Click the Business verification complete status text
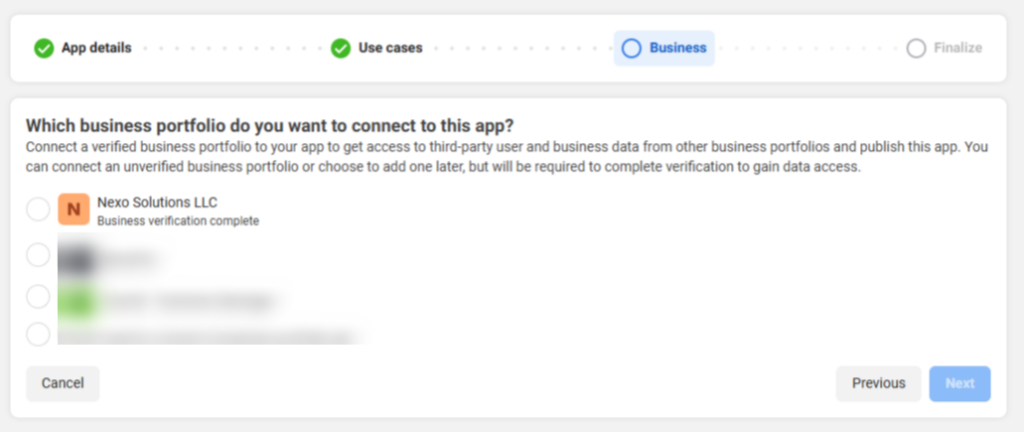 tap(178, 221)
